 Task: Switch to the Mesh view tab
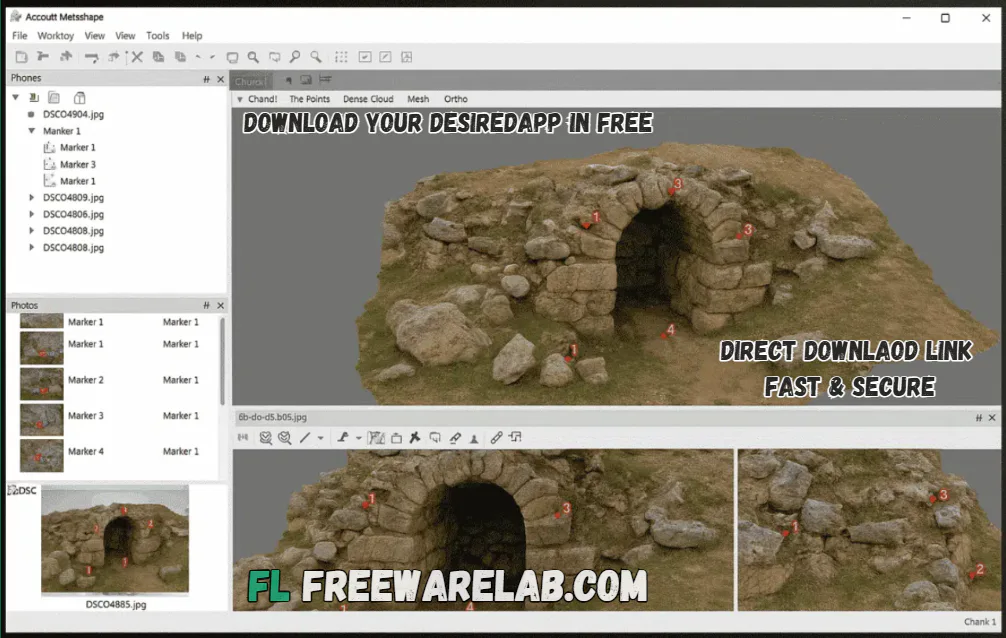tap(418, 98)
